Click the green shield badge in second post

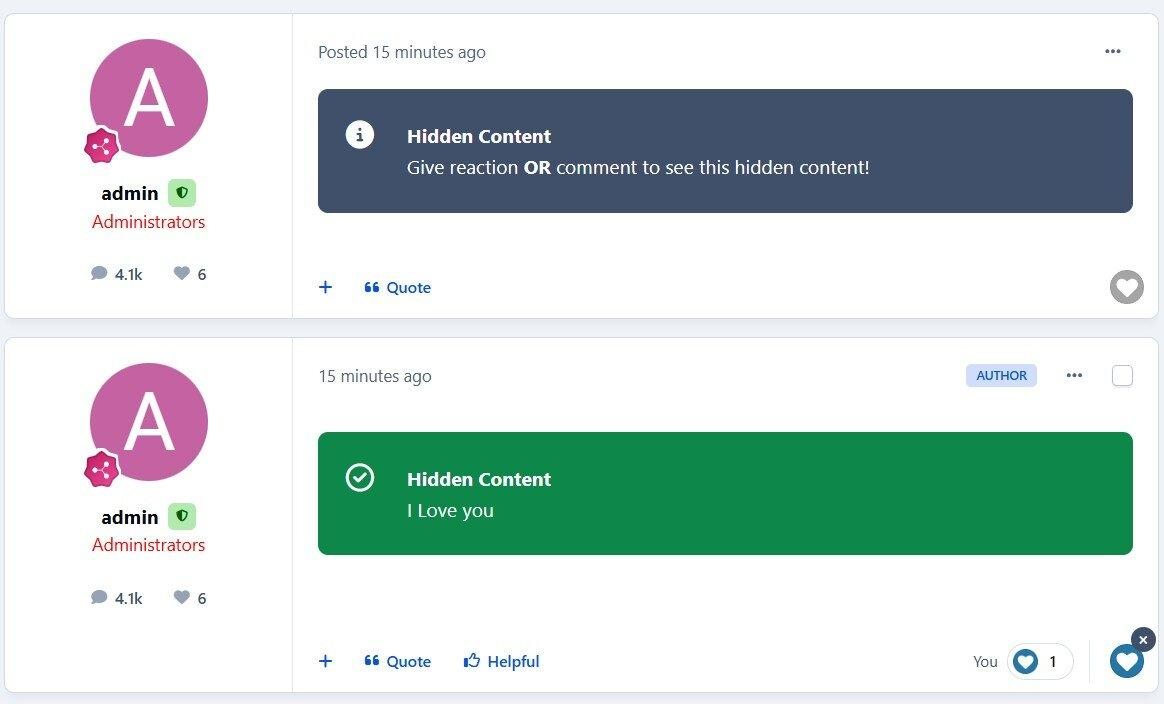[182, 517]
